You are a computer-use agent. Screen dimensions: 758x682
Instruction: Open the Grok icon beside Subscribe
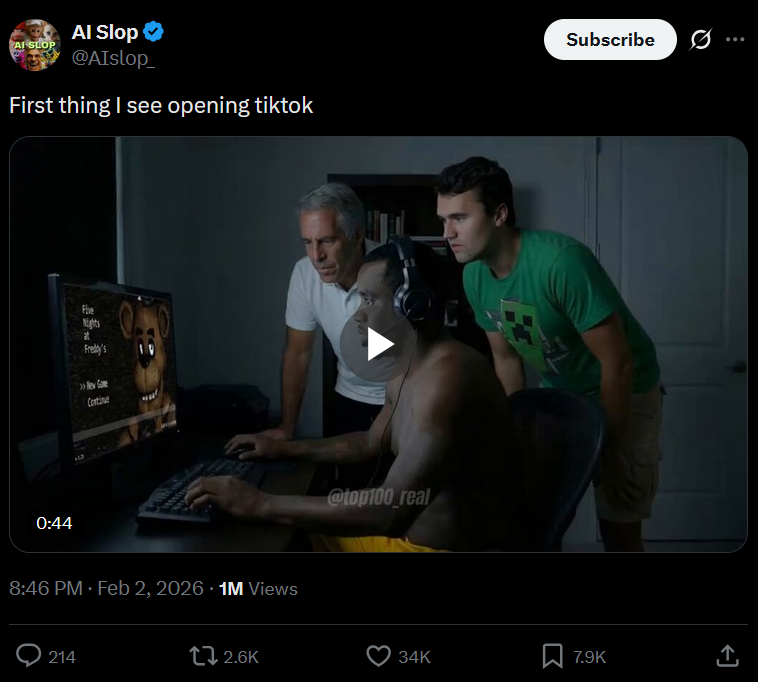click(x=700, y=40)
